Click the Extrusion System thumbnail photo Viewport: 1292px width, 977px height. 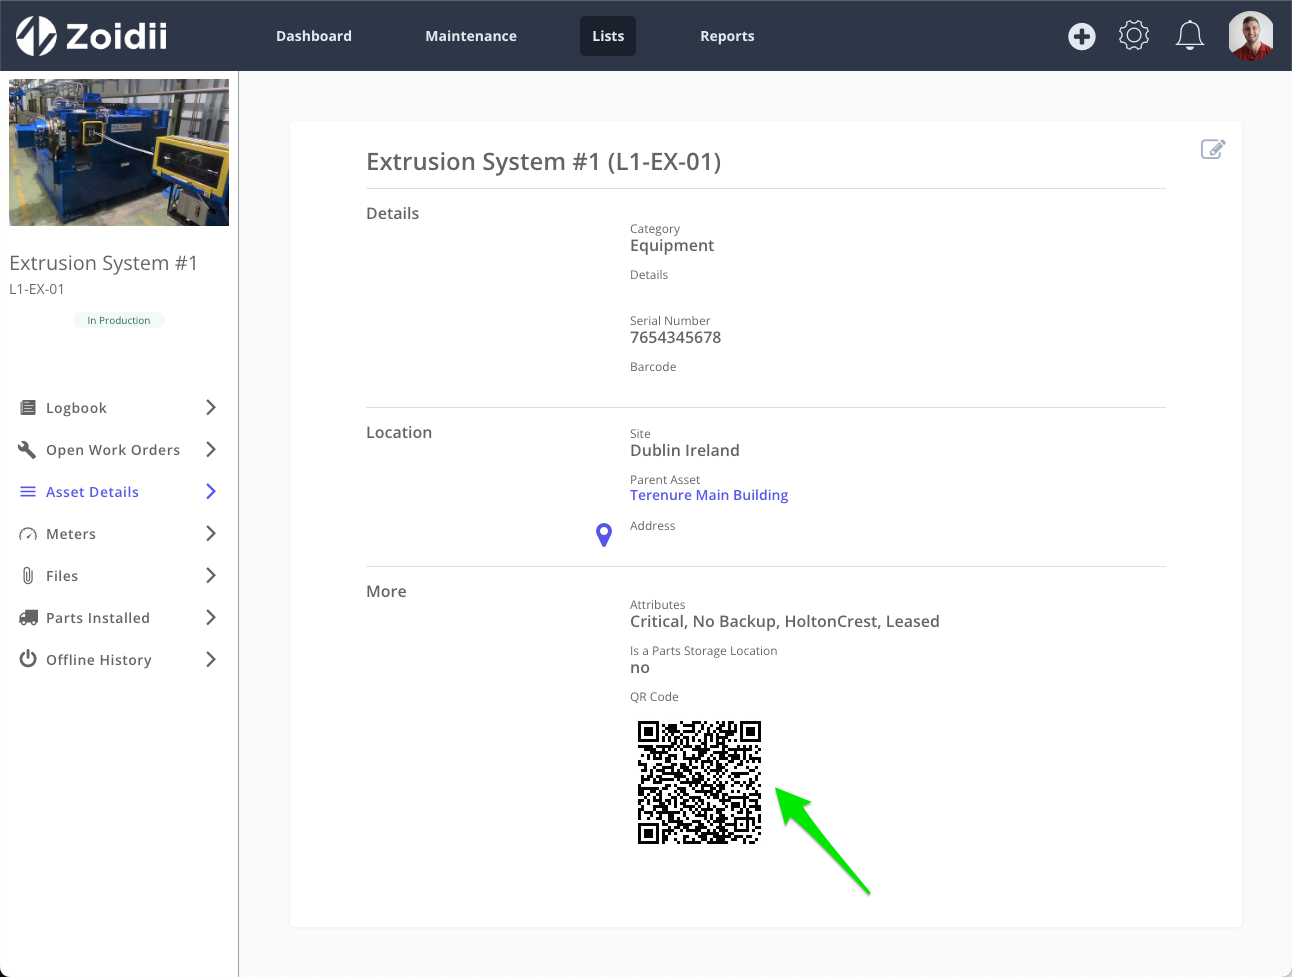coord(118,152)
